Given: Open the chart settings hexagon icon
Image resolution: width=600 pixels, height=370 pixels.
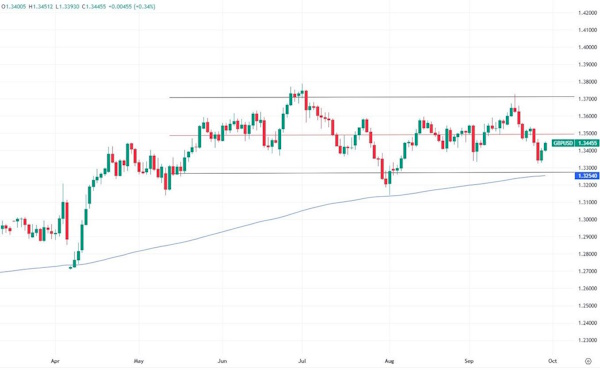Looking at the screenshot, I should (588, 361).
